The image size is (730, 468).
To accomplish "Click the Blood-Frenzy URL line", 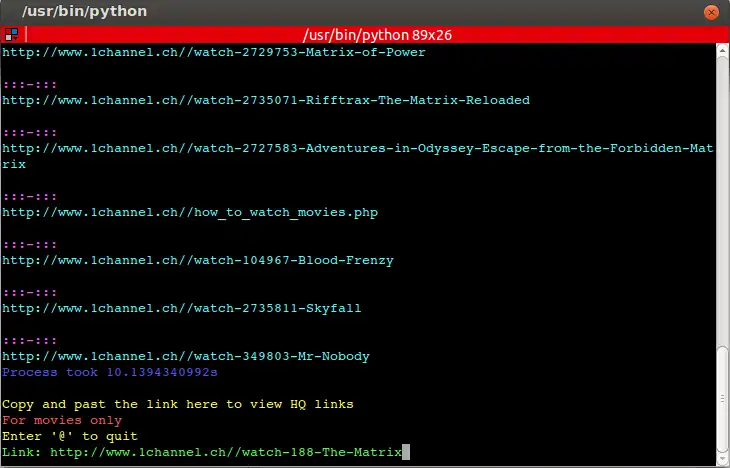I will tap(198, 260).
